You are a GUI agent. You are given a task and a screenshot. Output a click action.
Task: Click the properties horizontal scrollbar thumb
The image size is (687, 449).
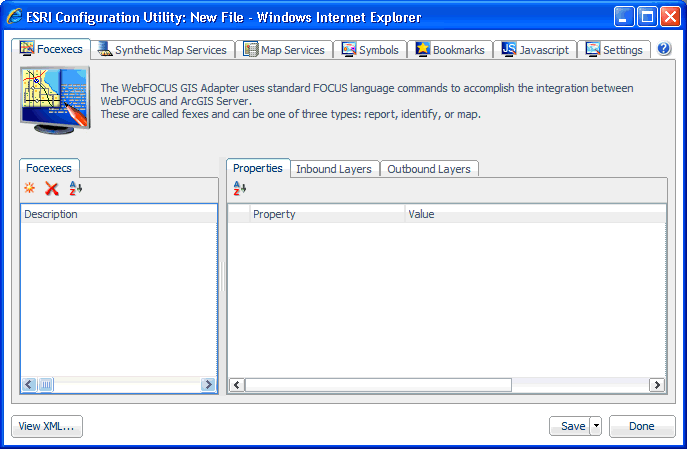point(378,385)
